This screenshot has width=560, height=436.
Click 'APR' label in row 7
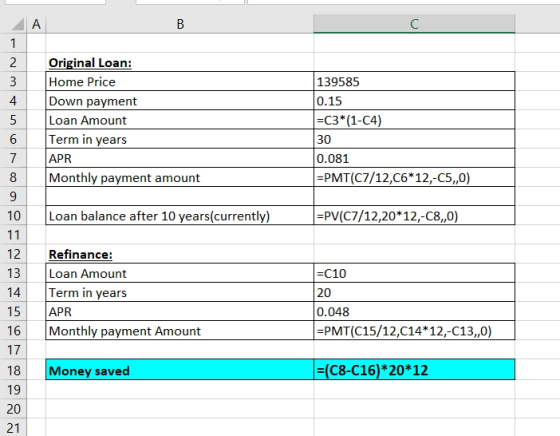point(180,158)
